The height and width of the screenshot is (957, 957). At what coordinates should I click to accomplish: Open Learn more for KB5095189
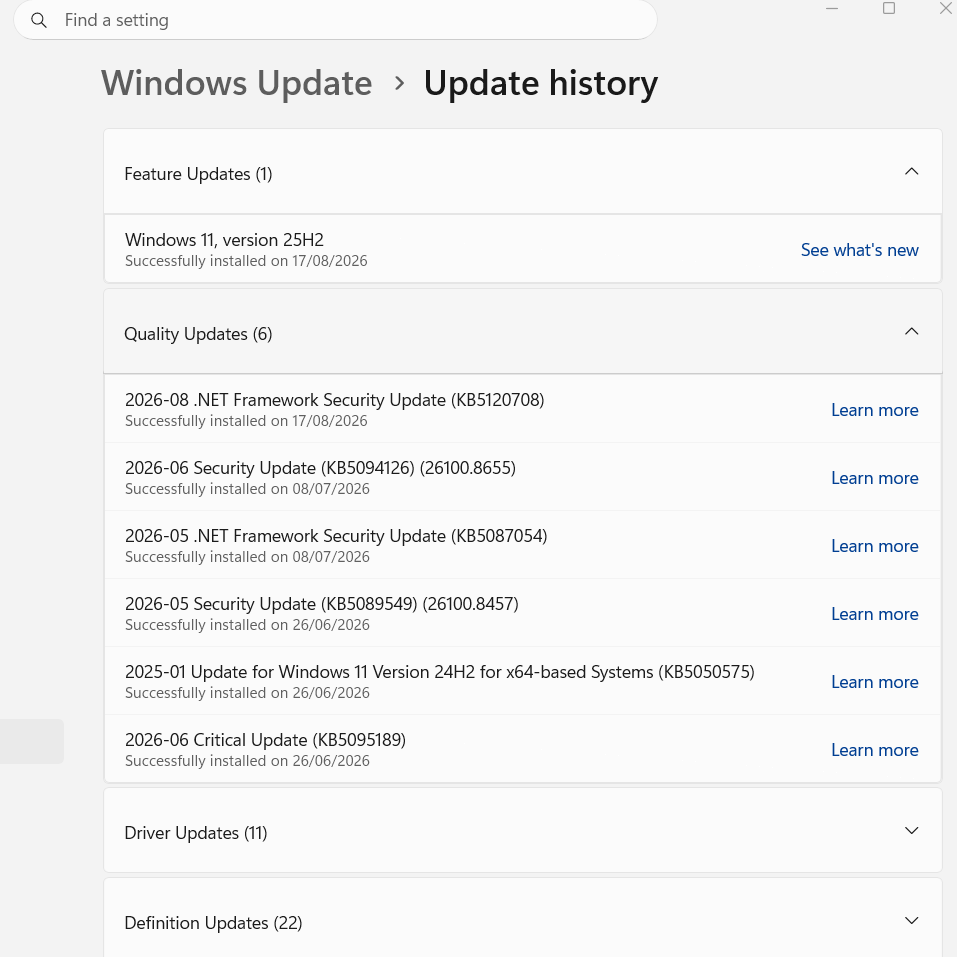click(875, 750)
